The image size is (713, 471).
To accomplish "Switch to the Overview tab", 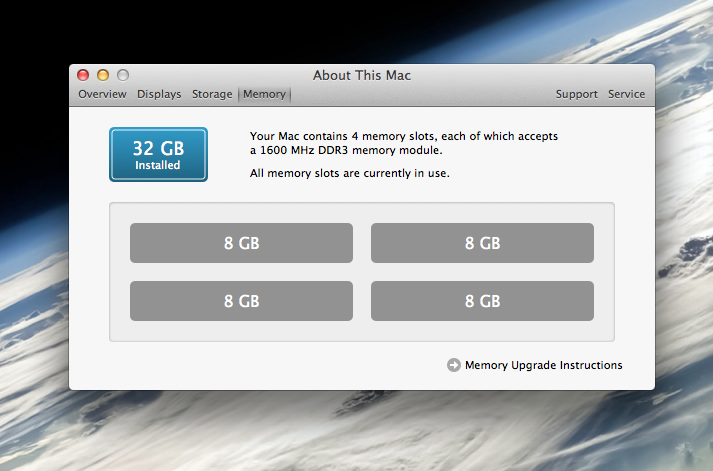I will pos(102,94).
